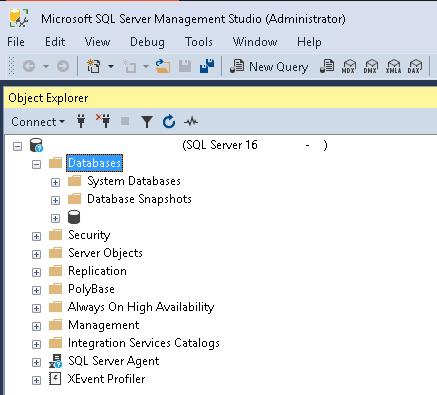Expand the Security folder
437x395 pixels.
point(36,236)
